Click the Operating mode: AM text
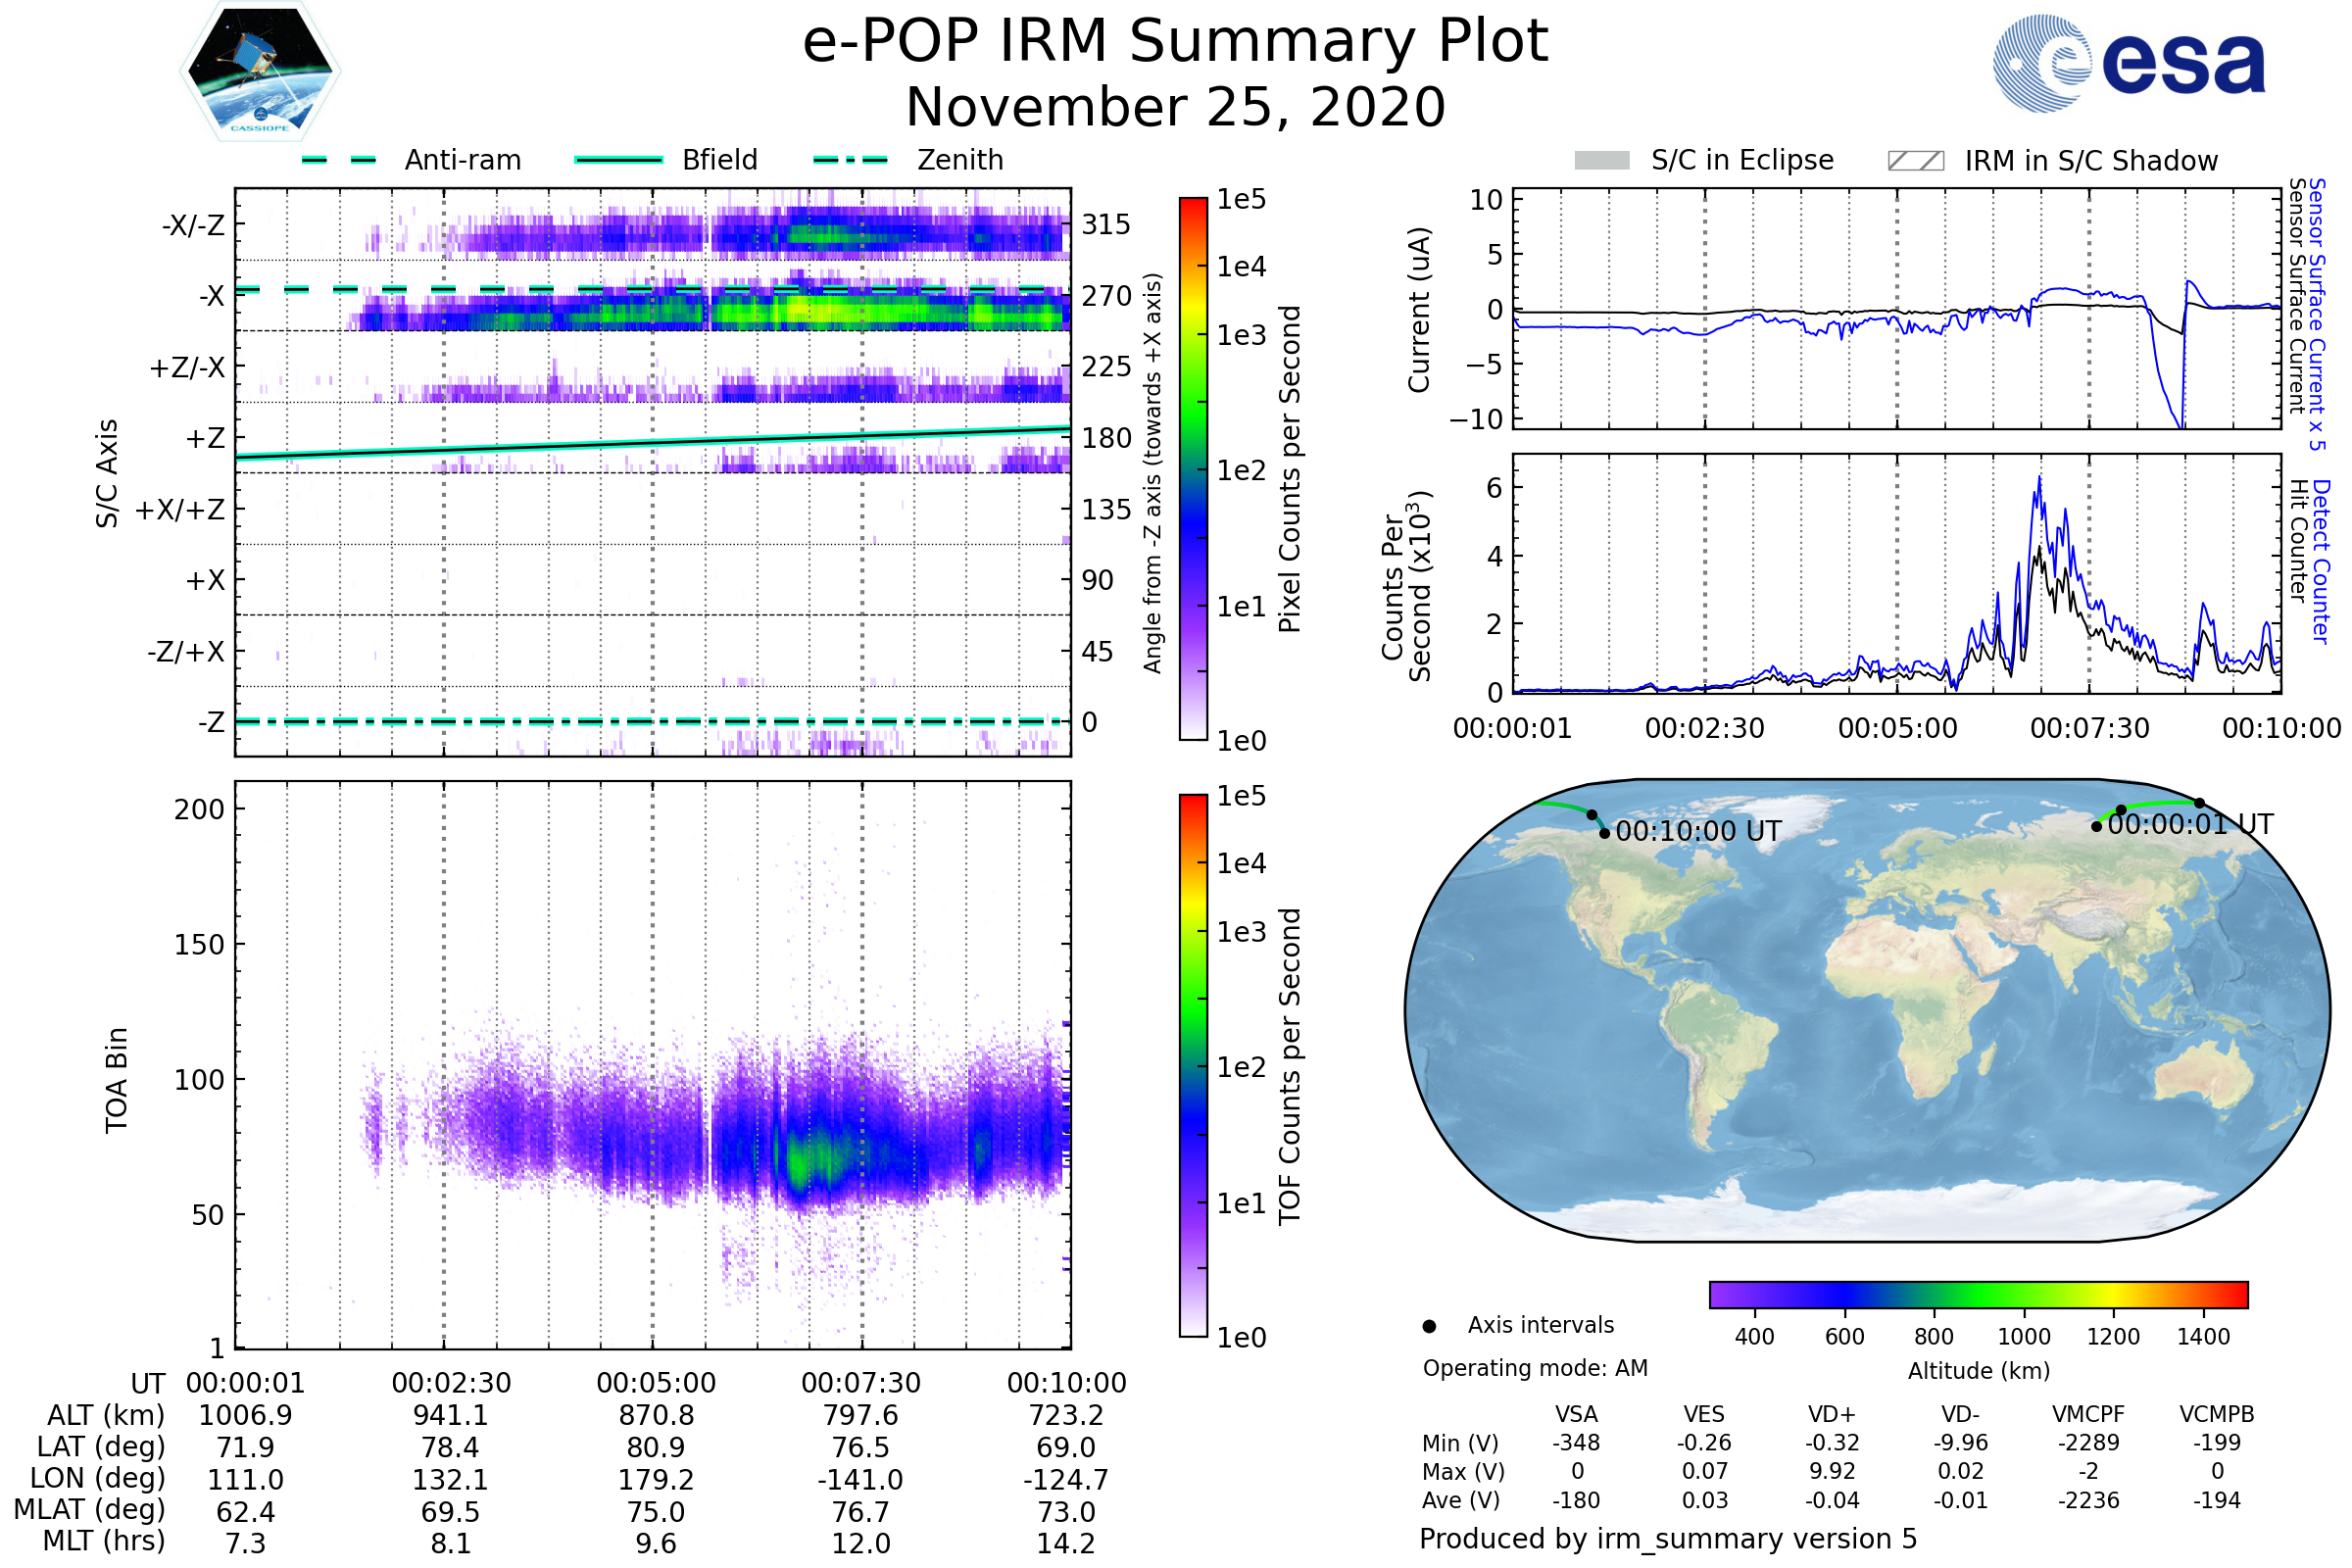Image resolution: width=2352 pixels, height=1568 pixels. pos(1535,1368)
